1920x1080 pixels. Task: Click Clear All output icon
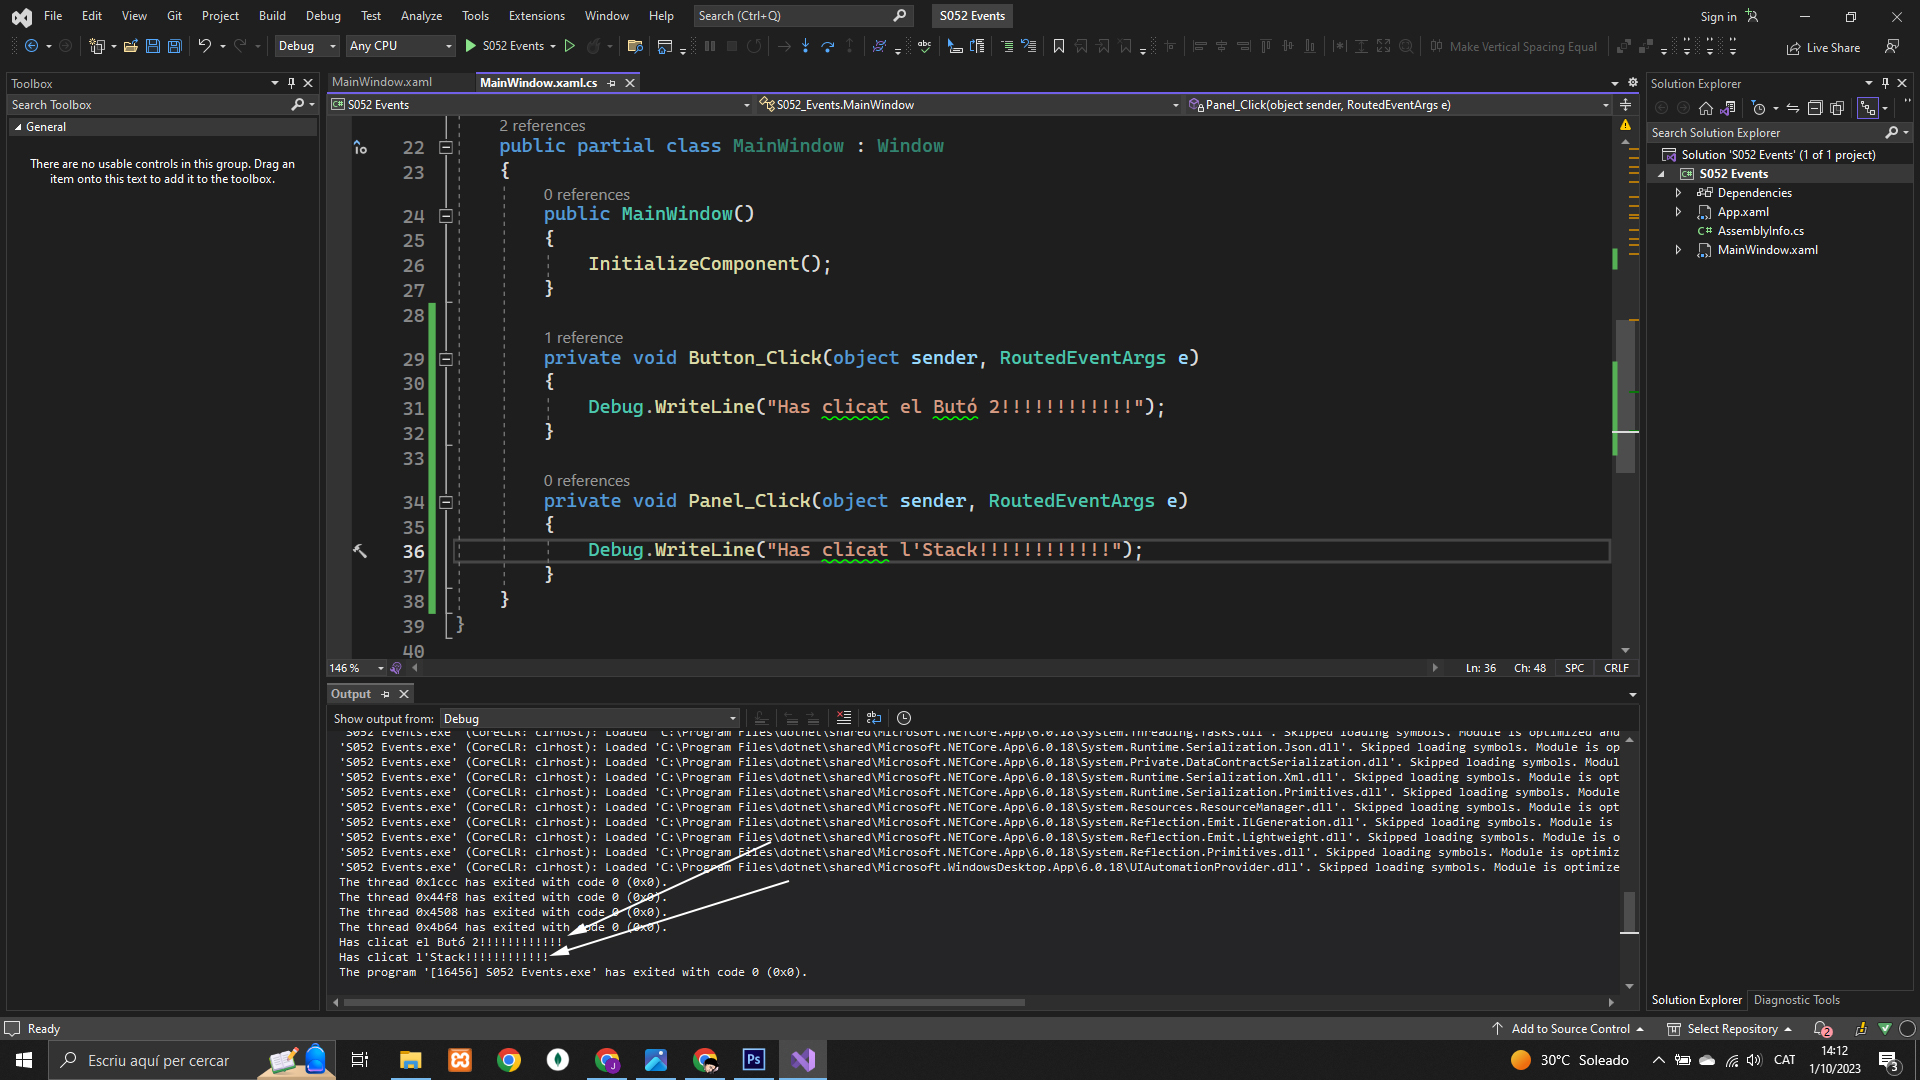[x=844, y=718]
